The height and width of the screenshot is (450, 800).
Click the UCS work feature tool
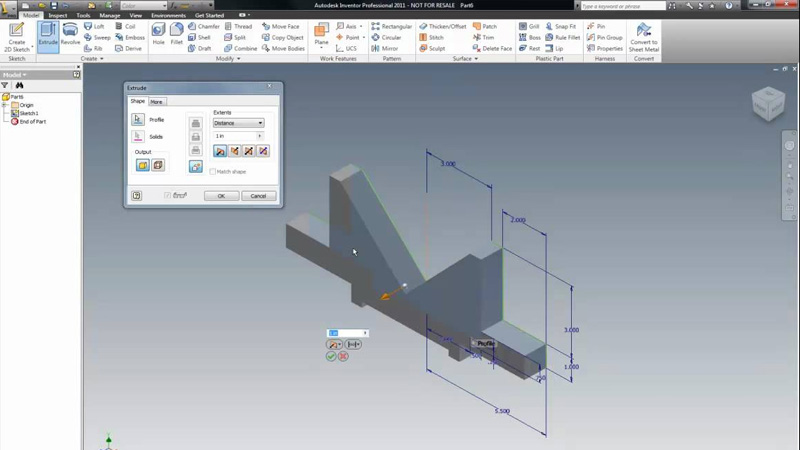[346, 48]
